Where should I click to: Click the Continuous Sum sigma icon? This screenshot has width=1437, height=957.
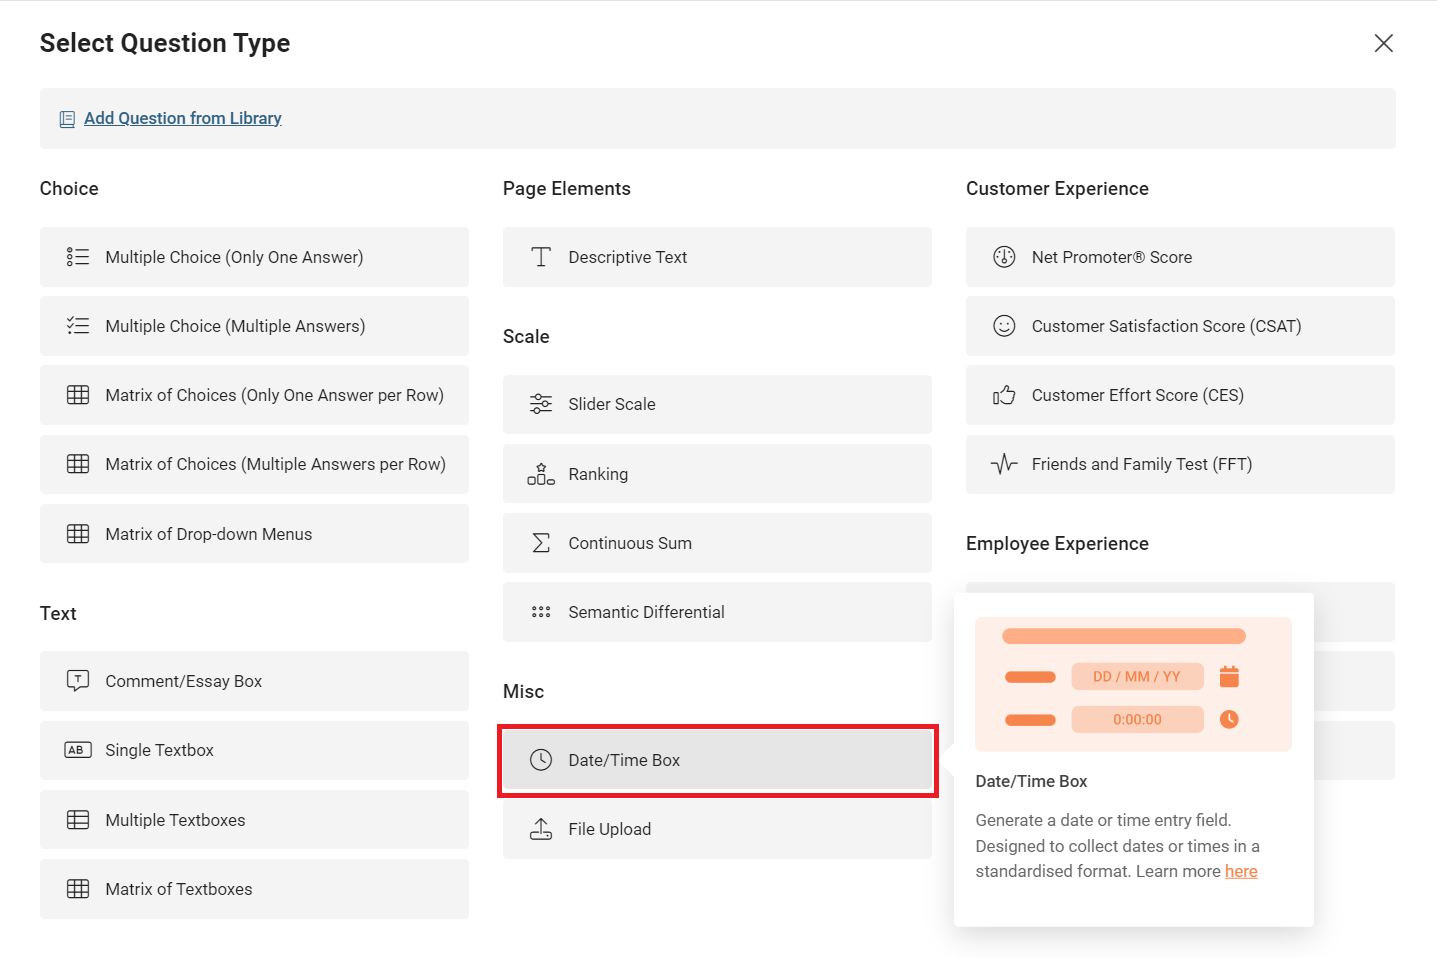pyautogui.click(x=541, y=543)
